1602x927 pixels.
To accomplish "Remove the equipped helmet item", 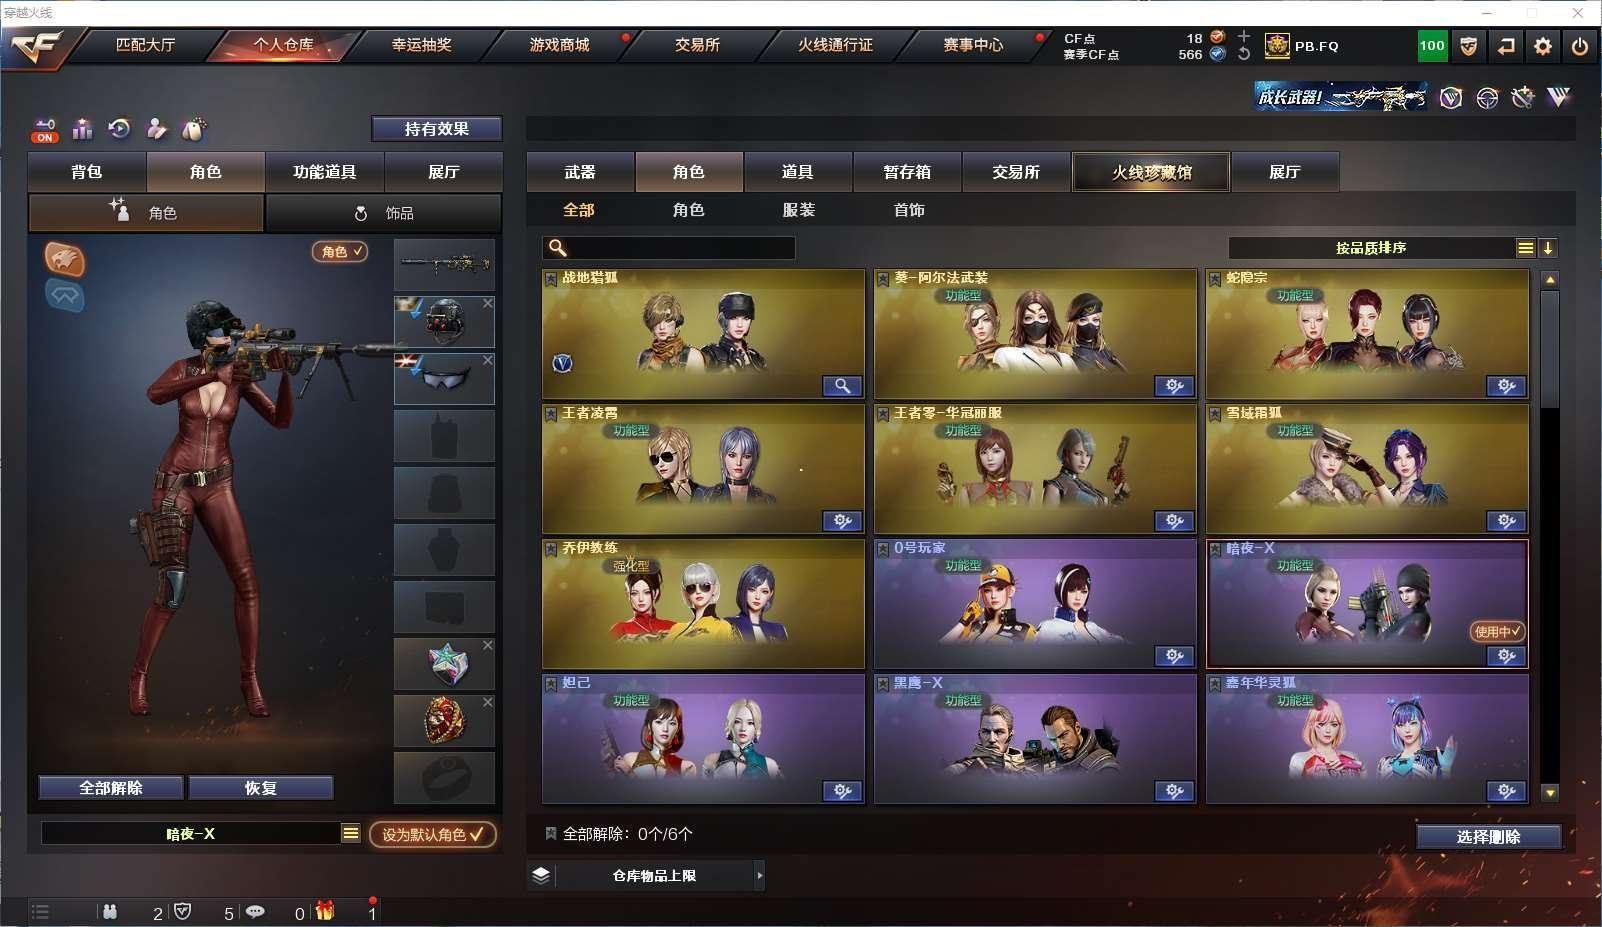I will coord(488,303).
